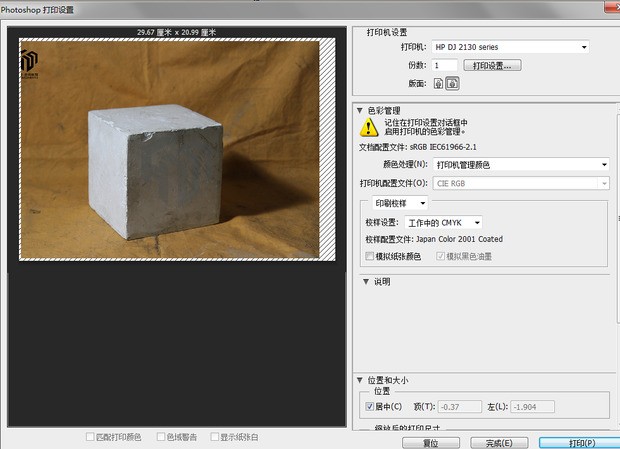The image size is (620, 449).
Task: Click the yellow color management warning icon
Action: click(x=369, y=127)
